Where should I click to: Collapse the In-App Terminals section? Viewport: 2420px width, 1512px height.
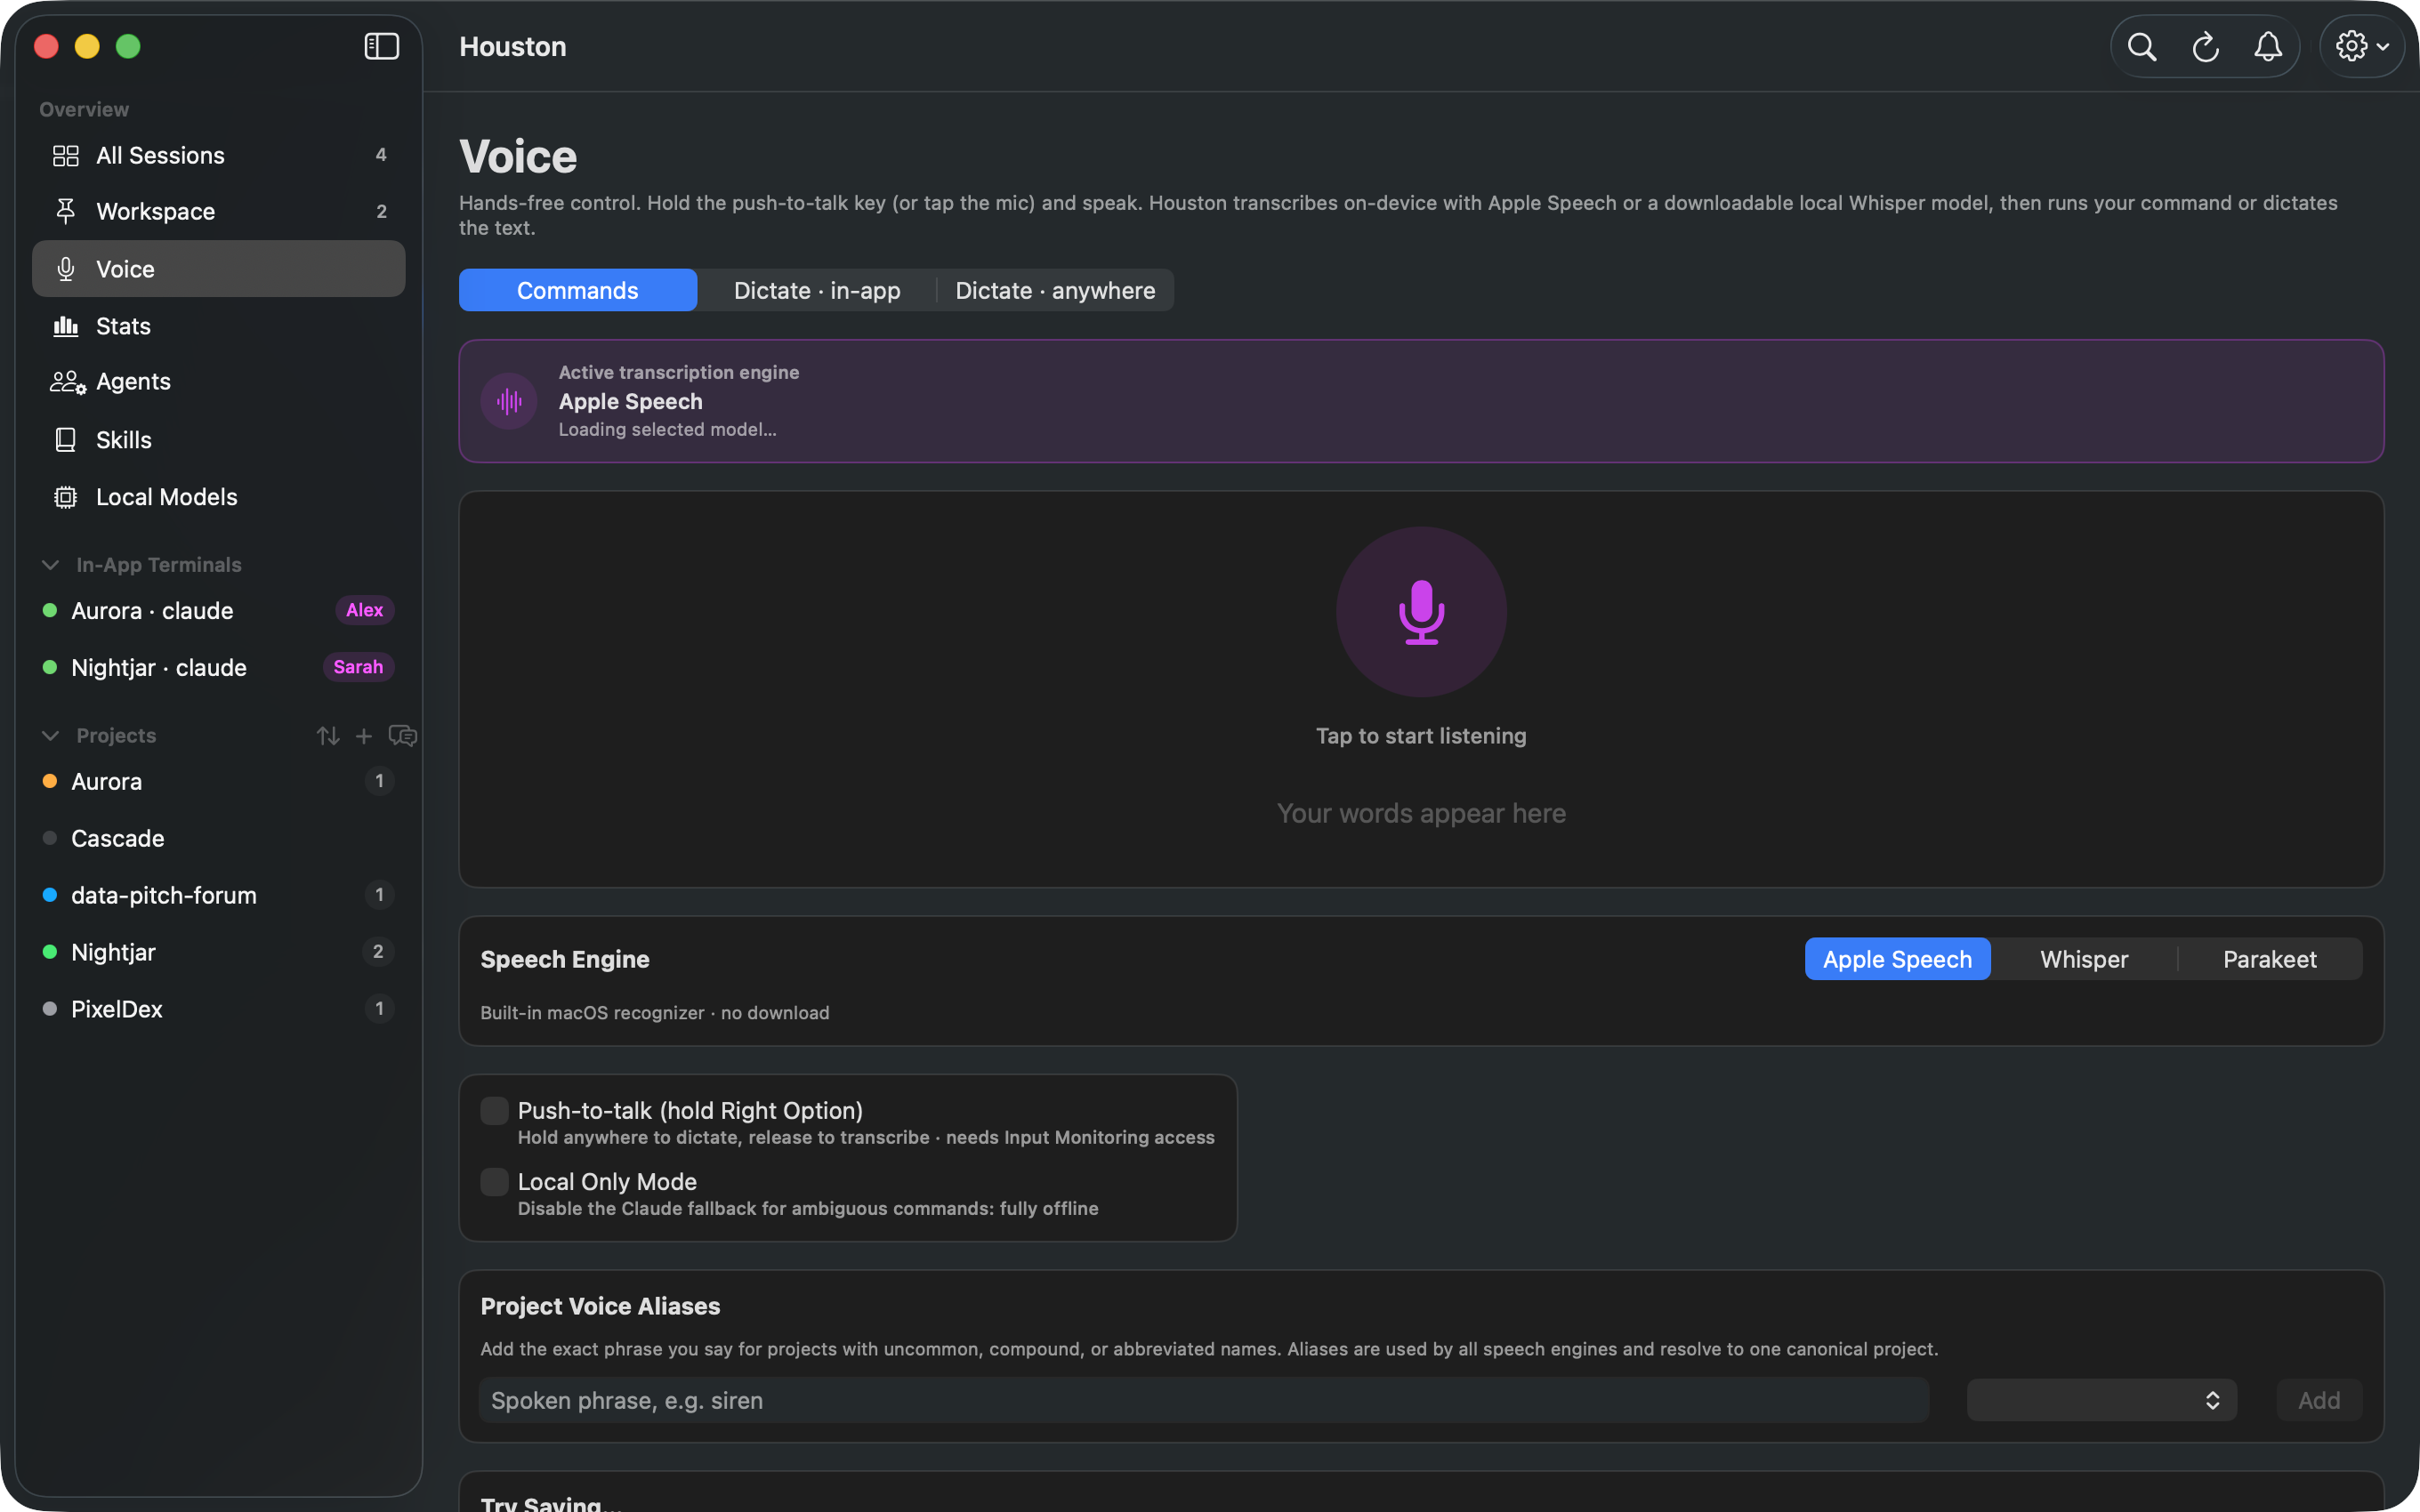[50, 565]
